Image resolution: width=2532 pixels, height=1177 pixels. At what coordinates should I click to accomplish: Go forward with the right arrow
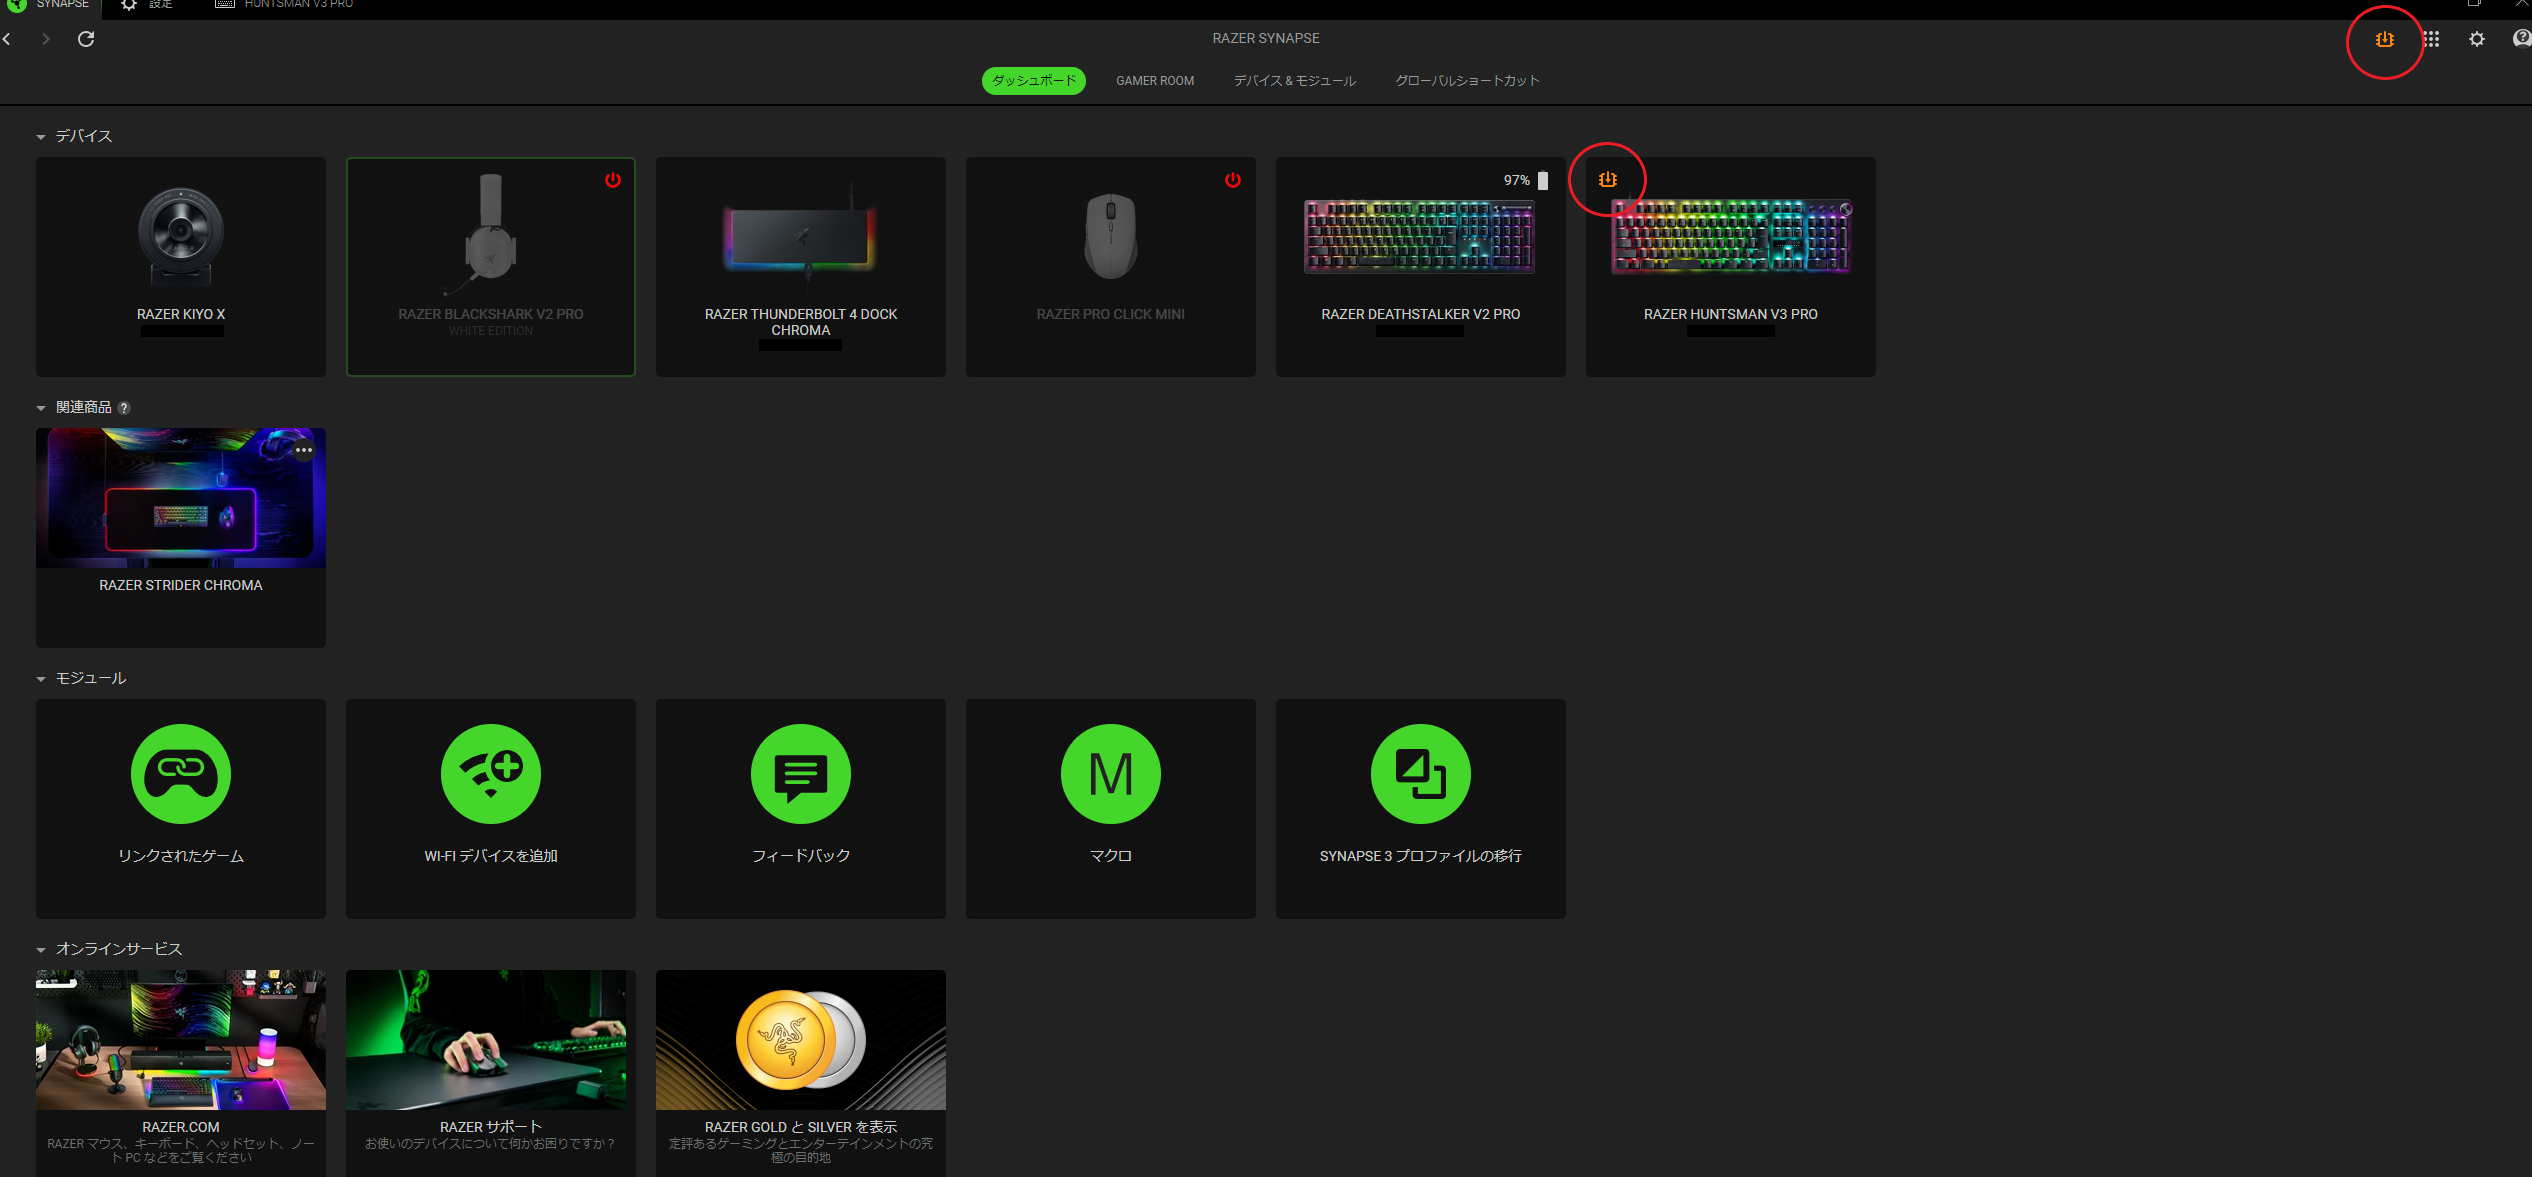[45, 39]
